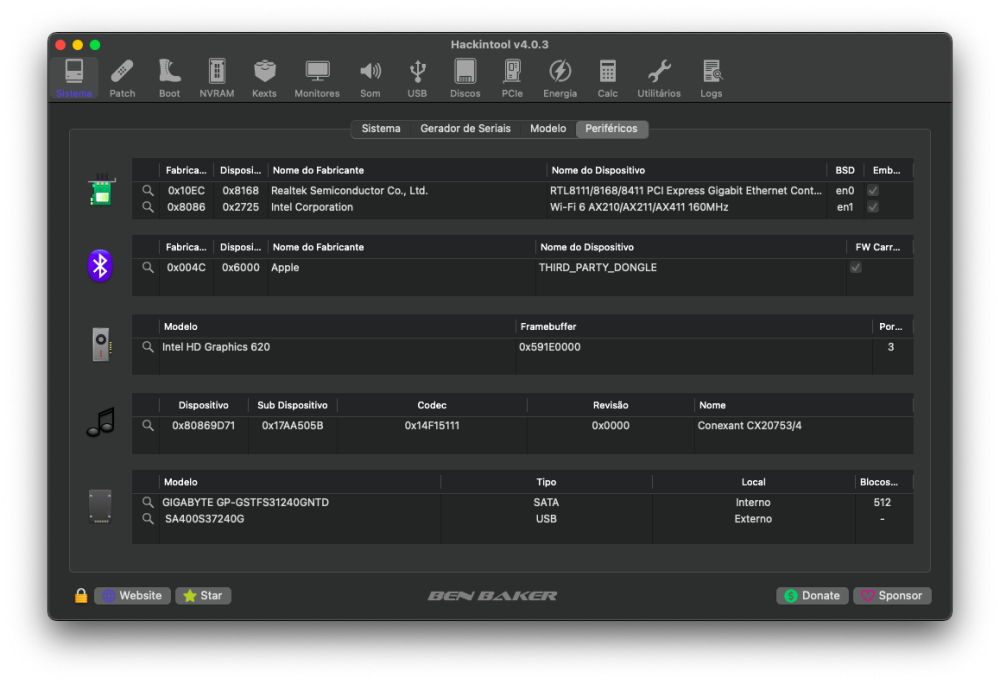Open the Boot toolbar section
Screen dimensions: 1000x684
coord(169,78)
